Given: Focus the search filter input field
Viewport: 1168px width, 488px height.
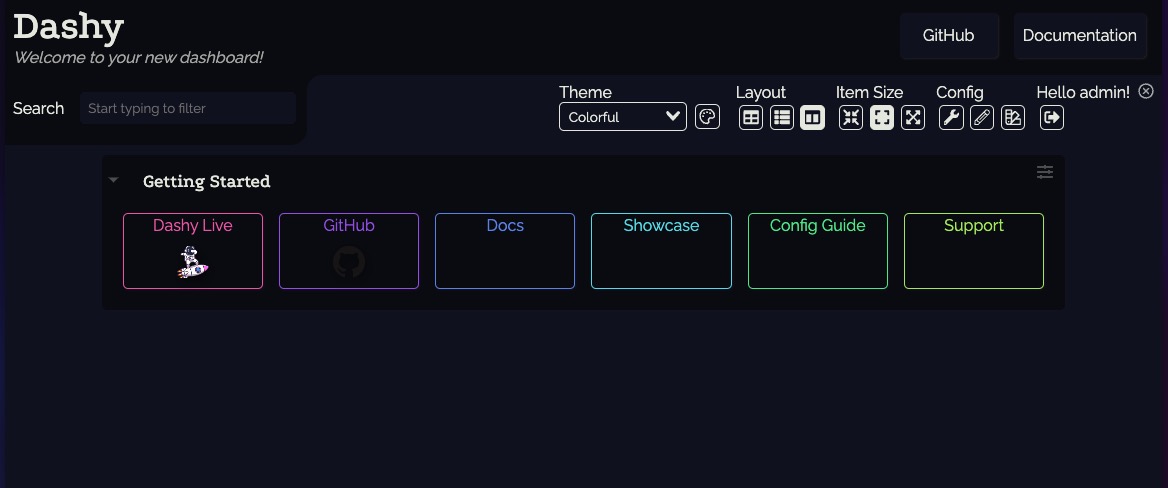Looking at the screenshot, I should coord(188,108).
